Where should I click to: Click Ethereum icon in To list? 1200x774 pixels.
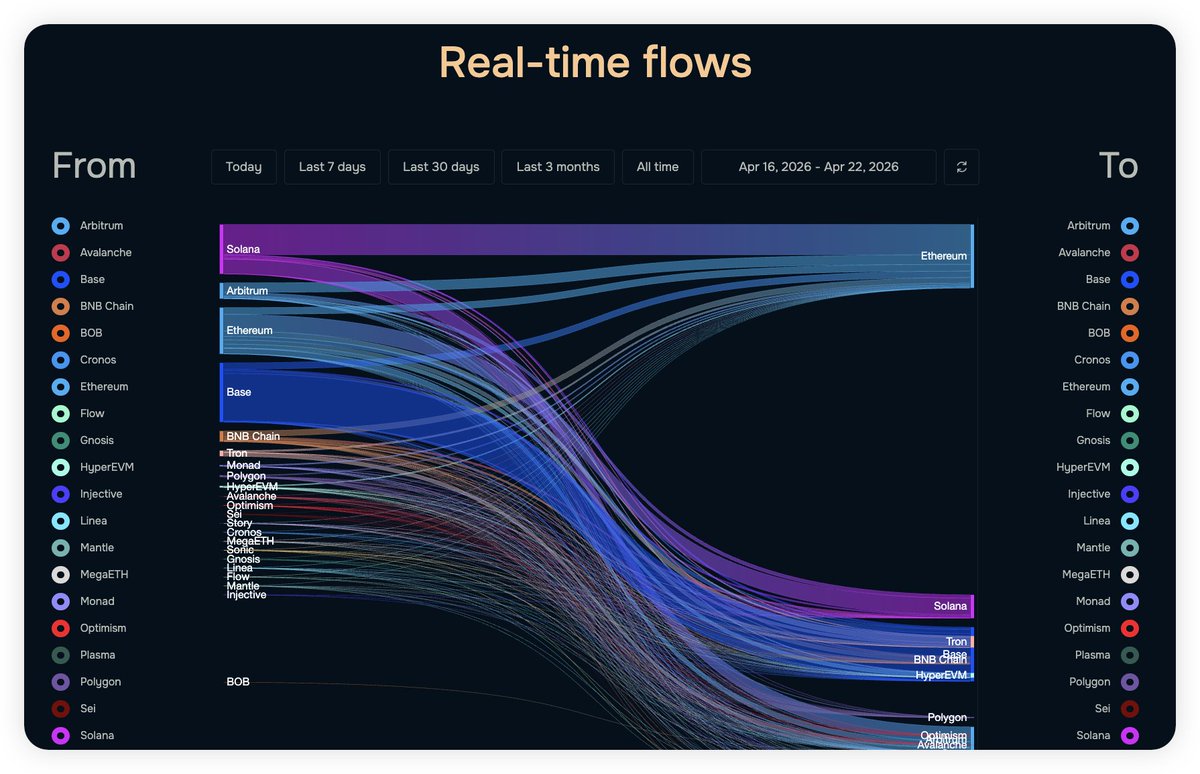pos(1130,387)
